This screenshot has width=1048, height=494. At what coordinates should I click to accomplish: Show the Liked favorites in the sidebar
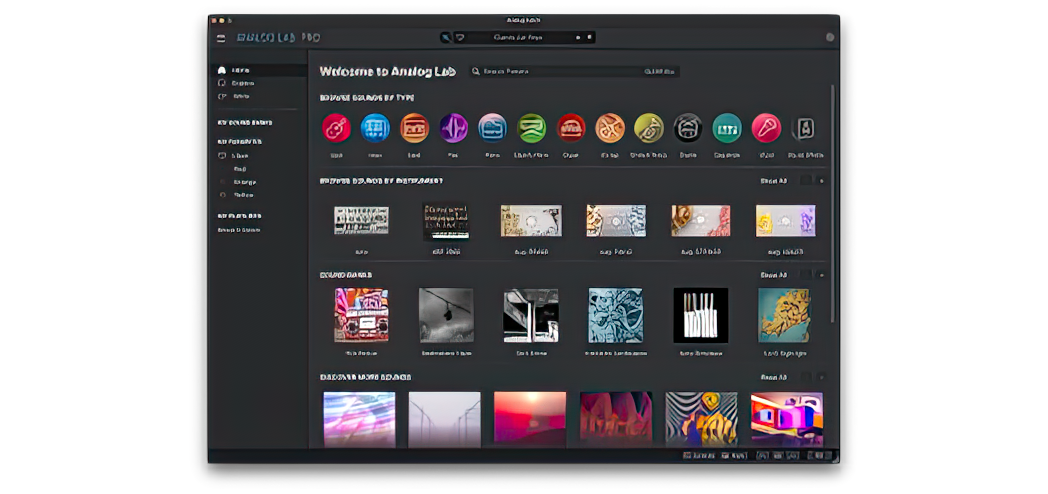pos(240,156)
